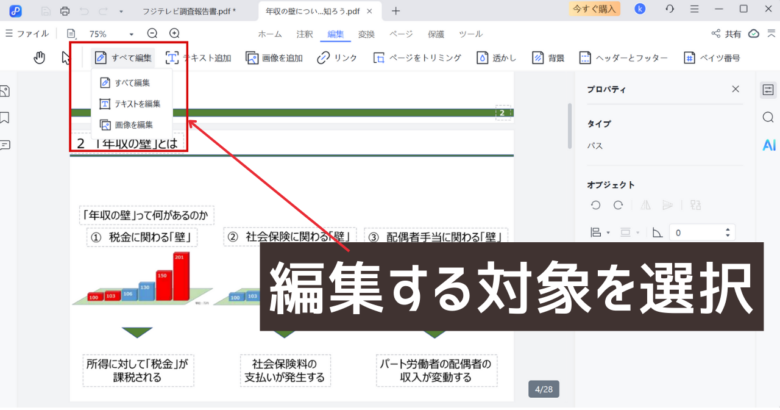Expand the object align options dropdown
Image resolution: width=780 pixels, height=410 pixels.
click(x=609, y=233)
